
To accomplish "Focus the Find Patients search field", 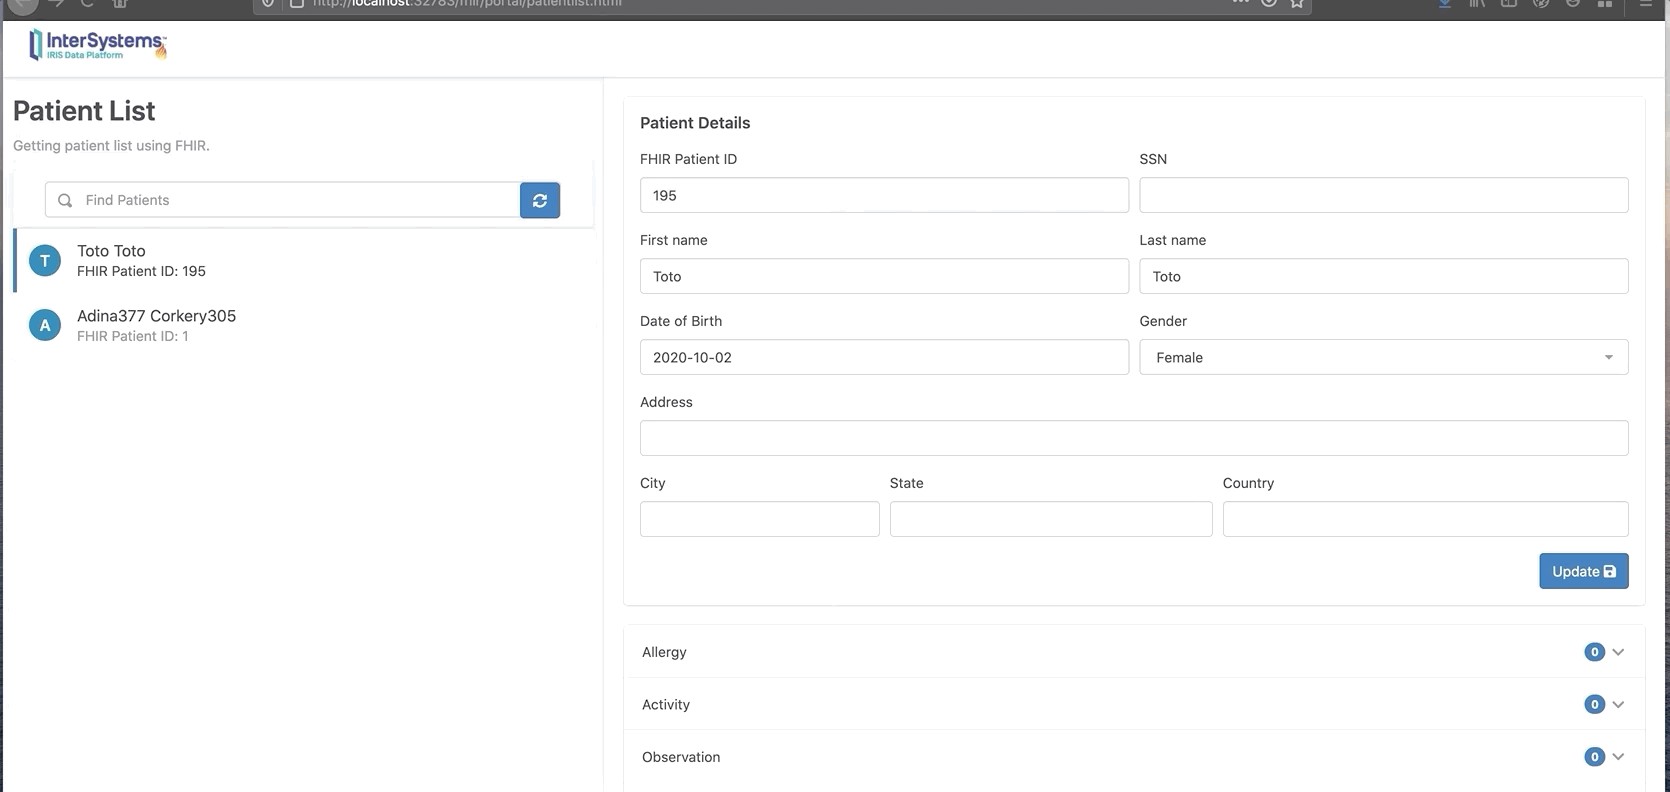I will click(x=282, y=200).
